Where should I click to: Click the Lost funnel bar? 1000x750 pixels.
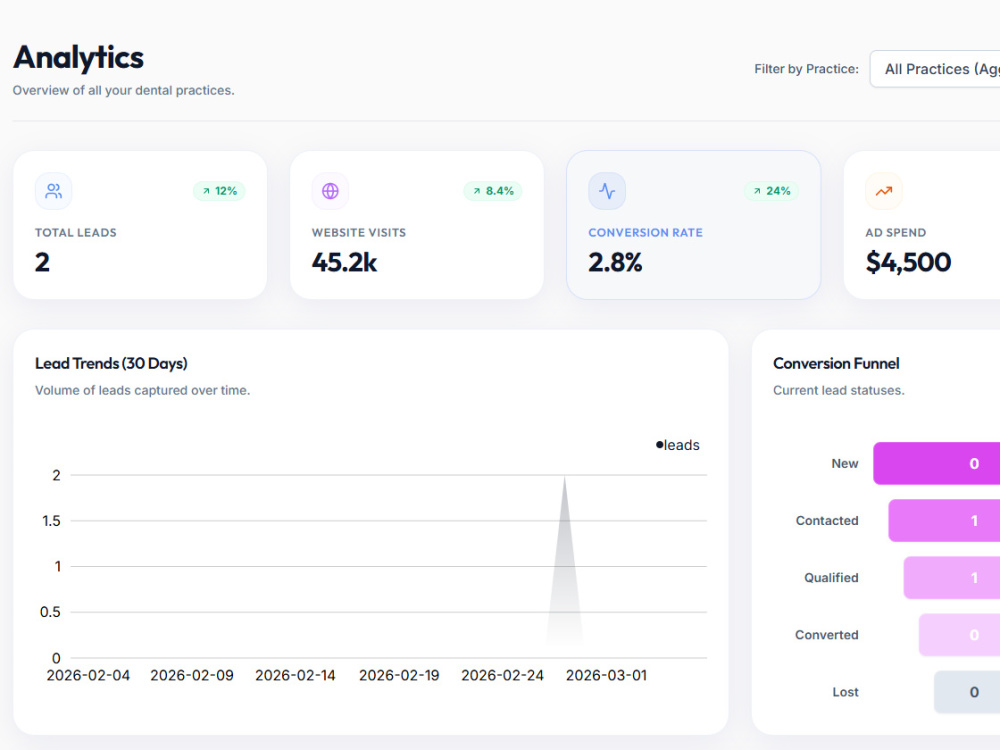[967, 692]
